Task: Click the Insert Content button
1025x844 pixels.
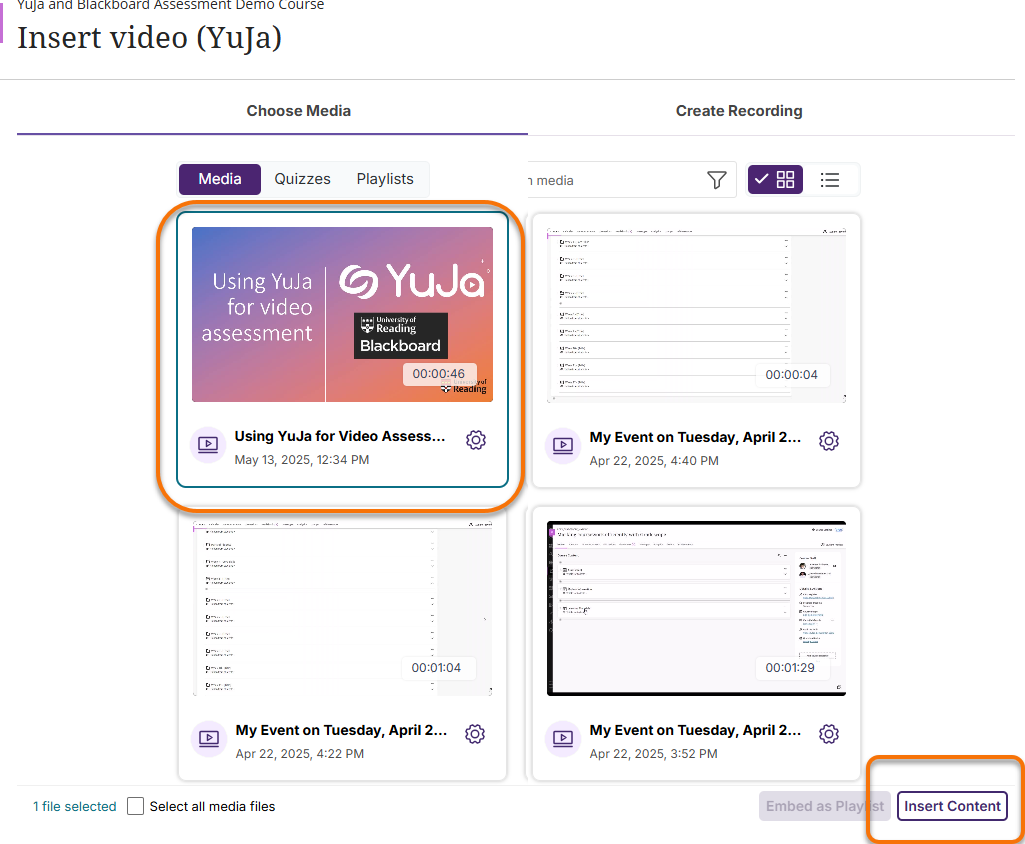Action: point(951,806)
